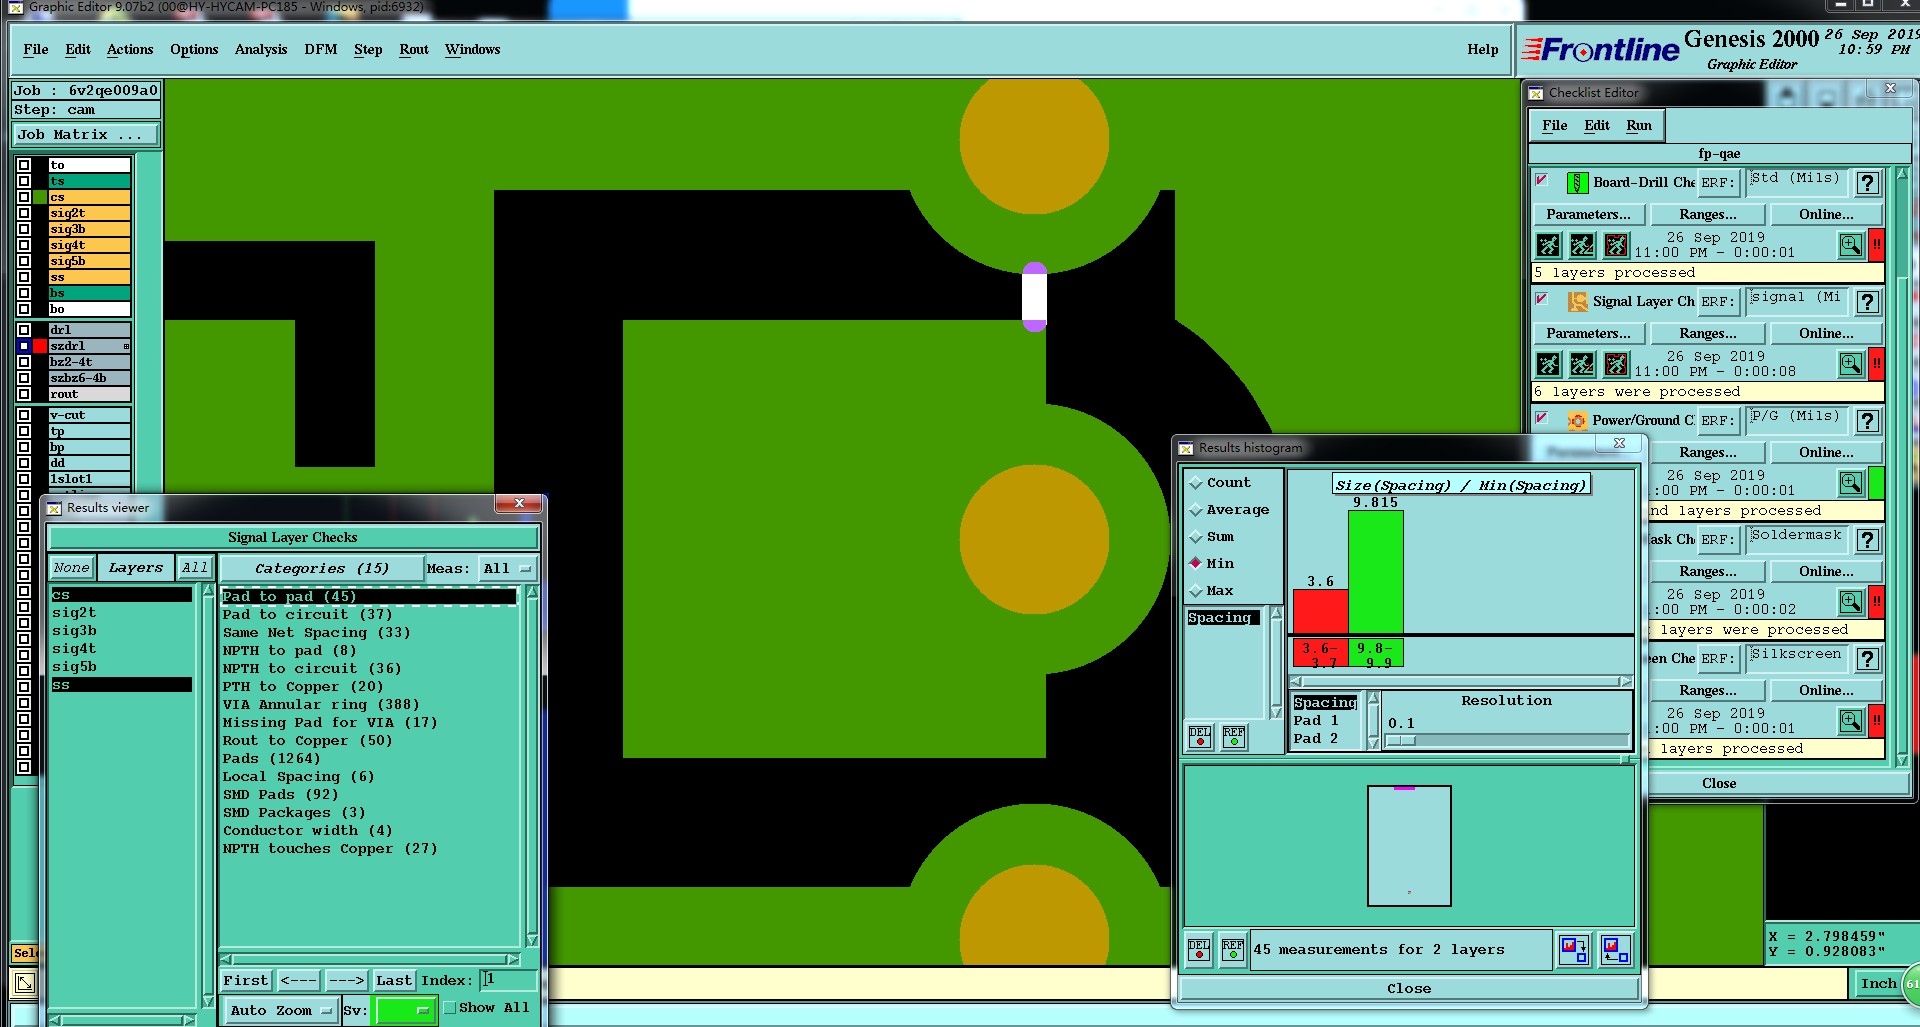Click green 9.815 histogram bar
The image size is (1920, 1027).
coord(1376,571)
